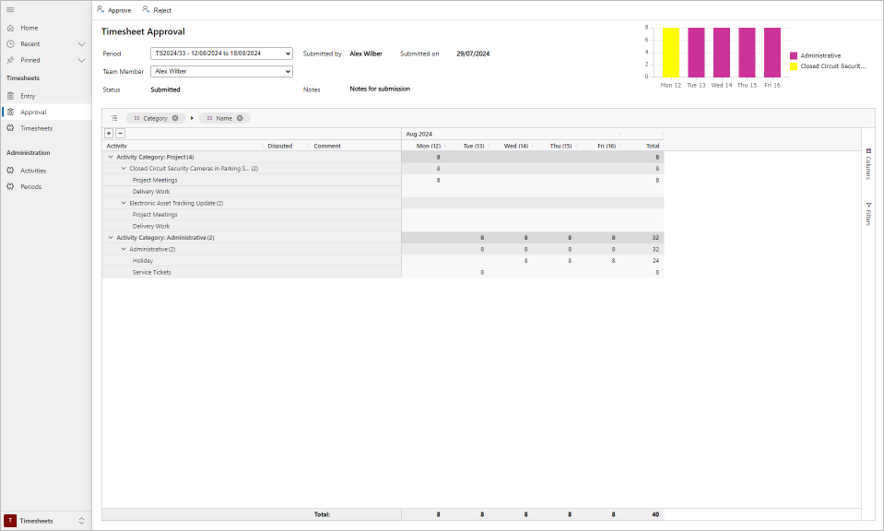Viewport: 884px width, 531px height.
Task: Click the magenta Fri 16 chart bar
Action: [772, 52]
